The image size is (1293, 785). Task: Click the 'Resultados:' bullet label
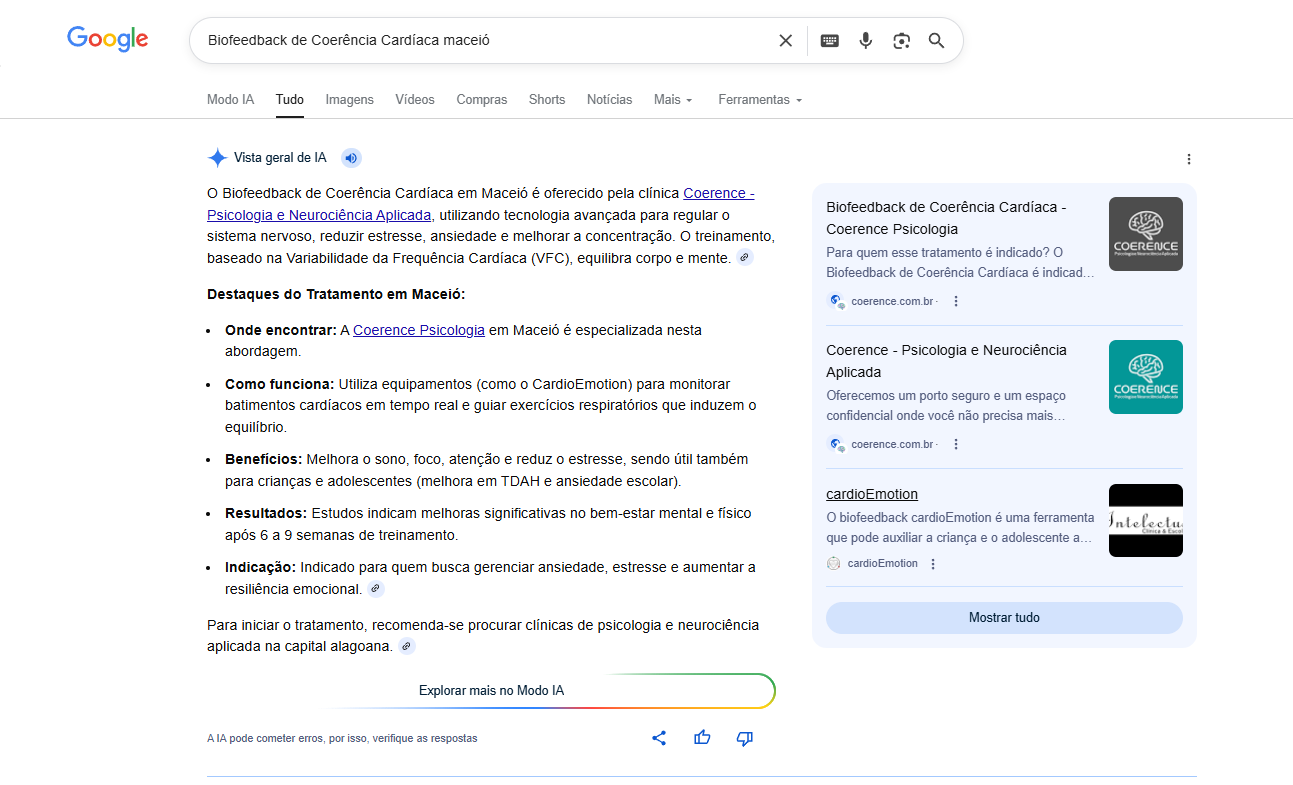click(266, 514)
